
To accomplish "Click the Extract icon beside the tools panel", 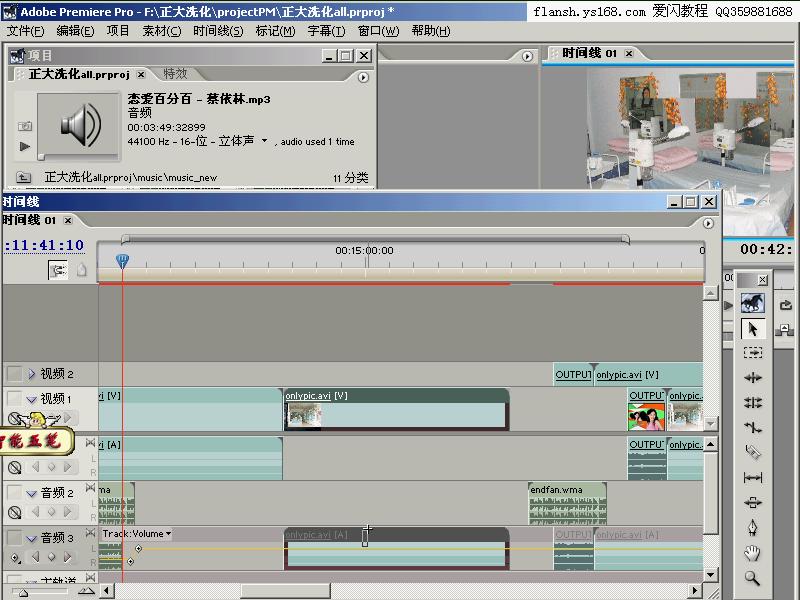I will point(785,330).
